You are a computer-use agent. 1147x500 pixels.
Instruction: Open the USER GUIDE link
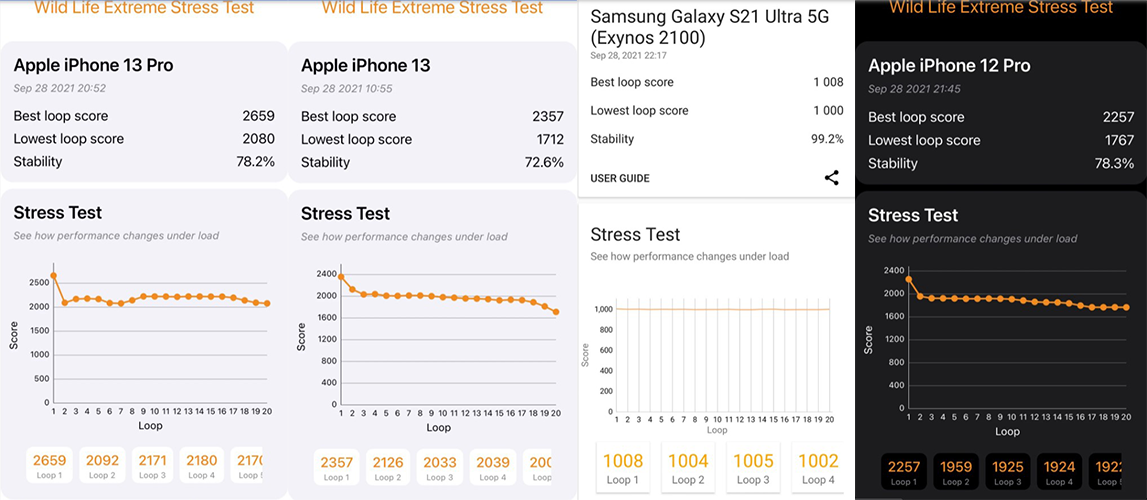click(x=620, y=178)
